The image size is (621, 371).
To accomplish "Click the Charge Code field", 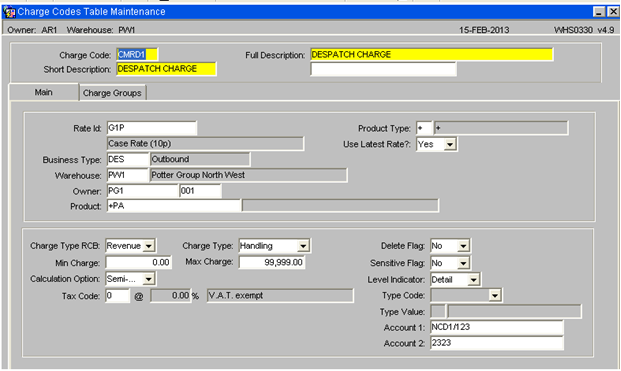I will click(137, 55).
